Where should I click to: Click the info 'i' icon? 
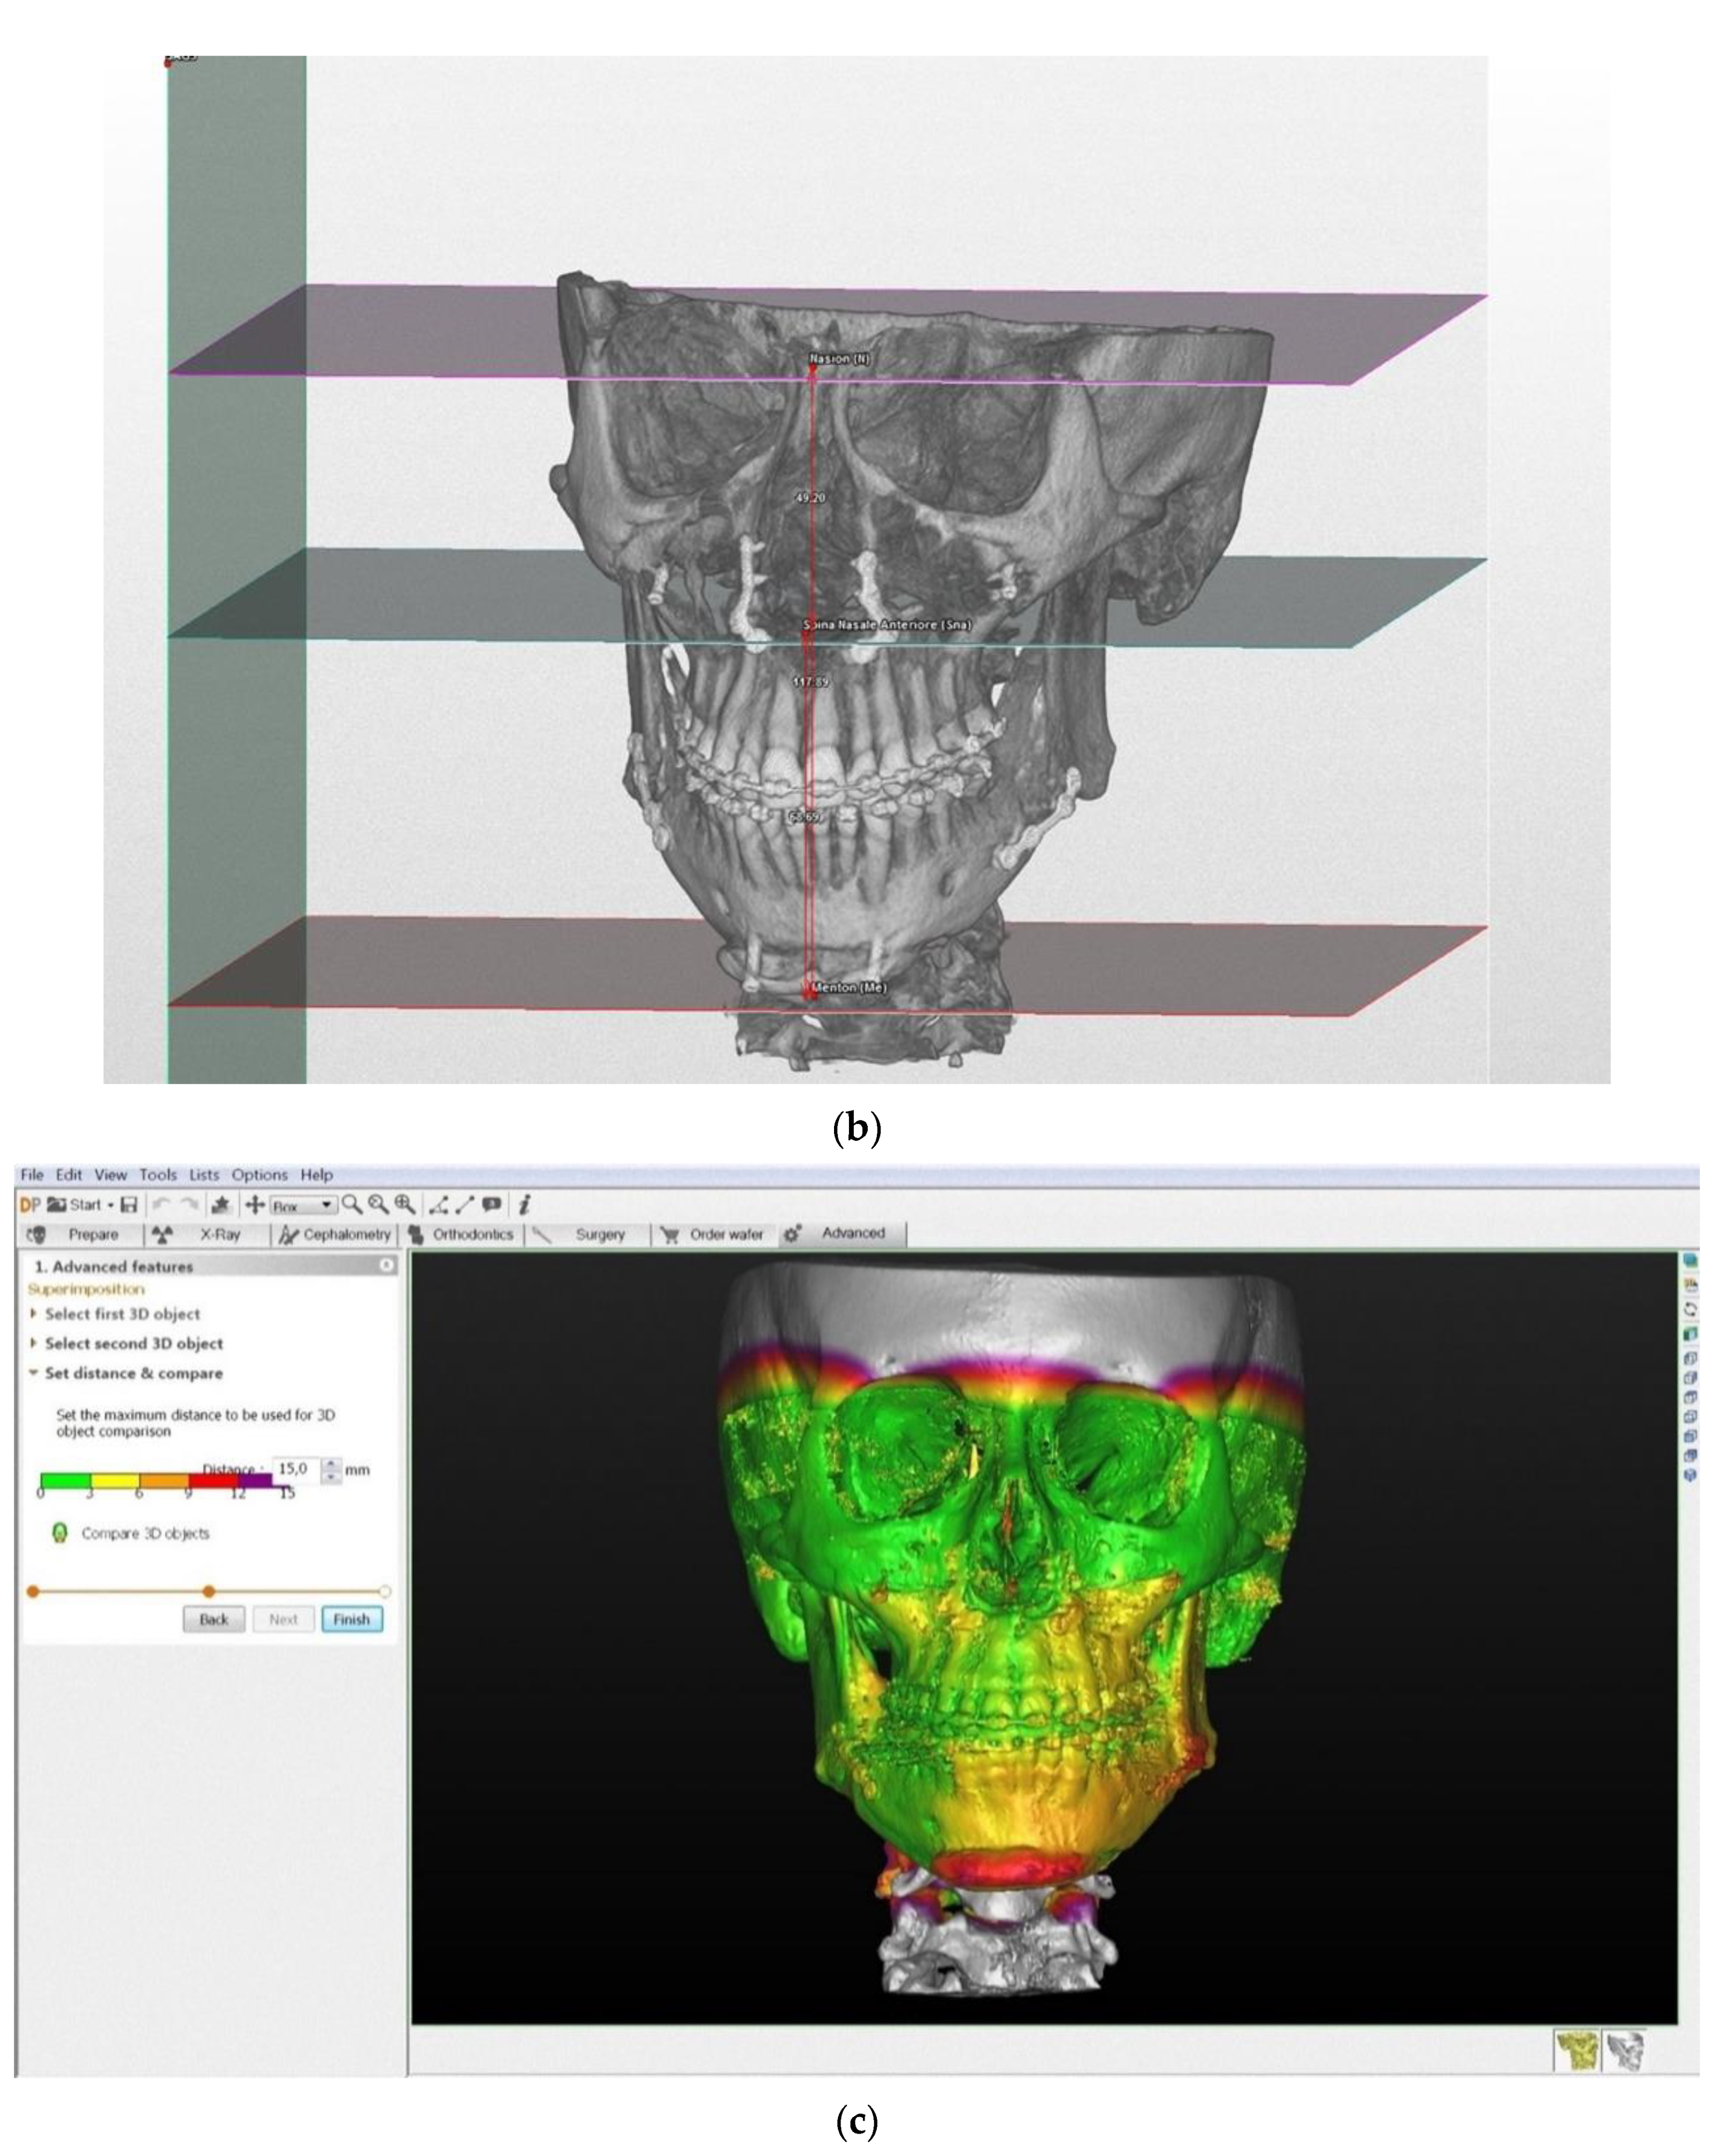click(525, 1205)
